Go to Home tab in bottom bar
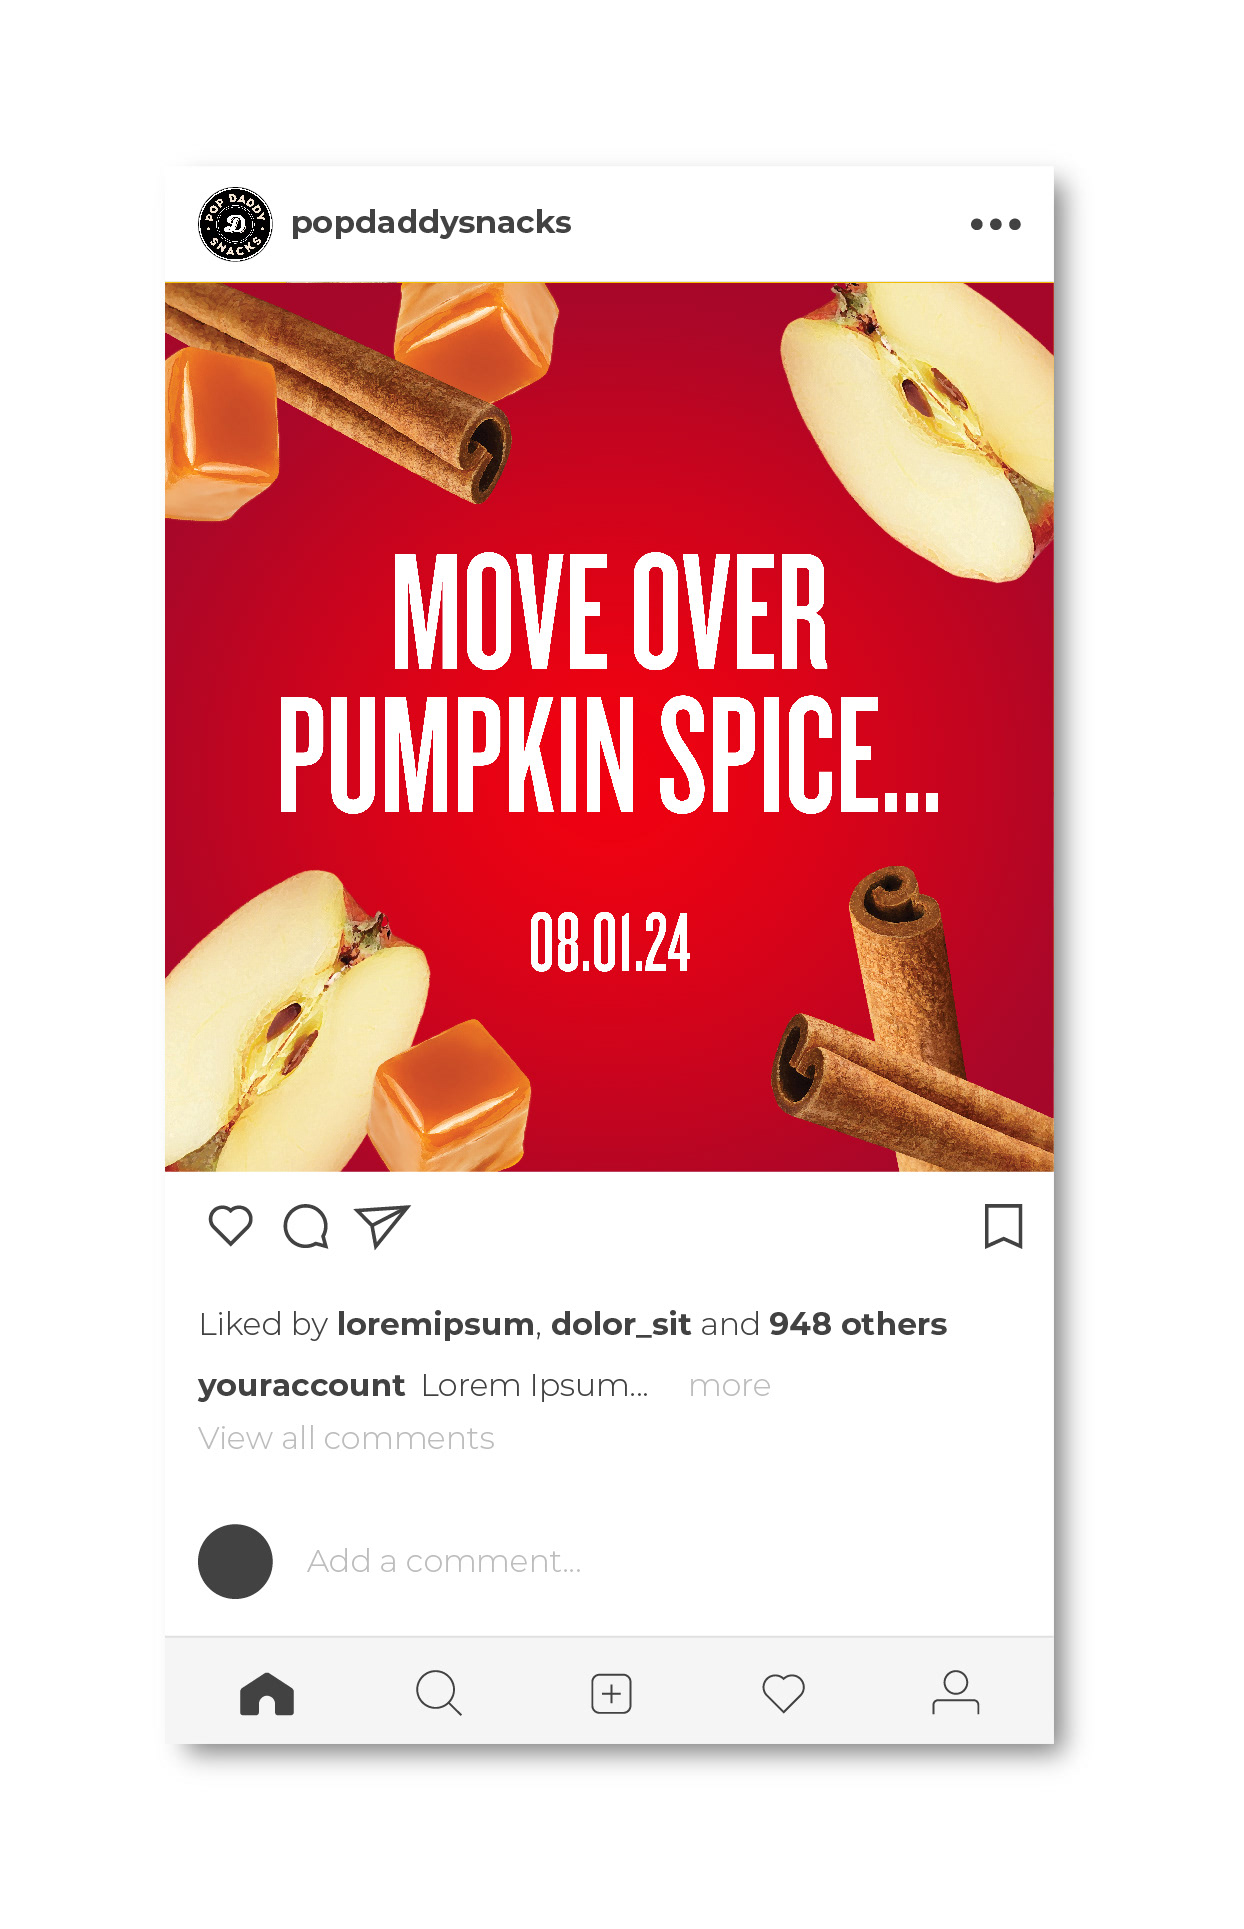This screenshot has height=1929, width=1244. point(267,1693)
